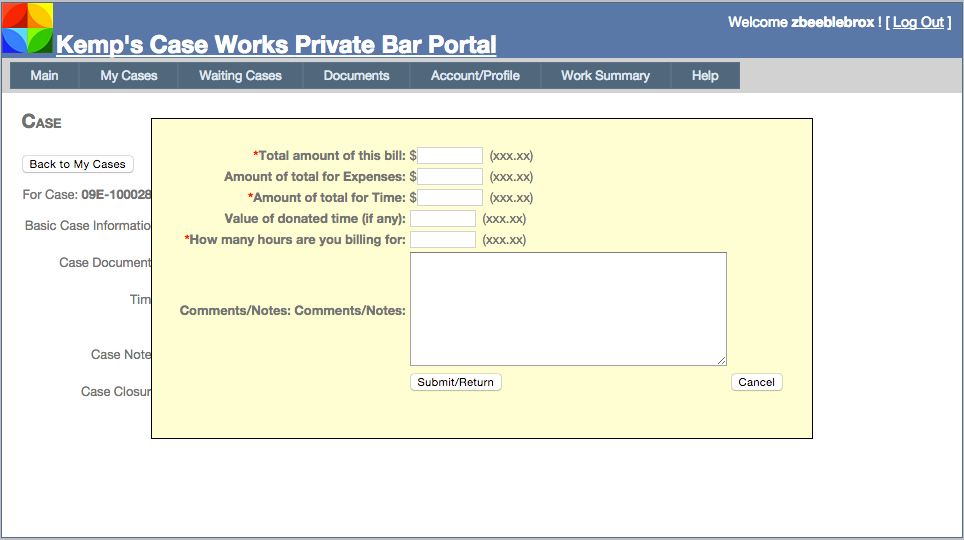964x540 pixels.
Task: Select the Documents navigation tab
Action: (x=356, y=75)
